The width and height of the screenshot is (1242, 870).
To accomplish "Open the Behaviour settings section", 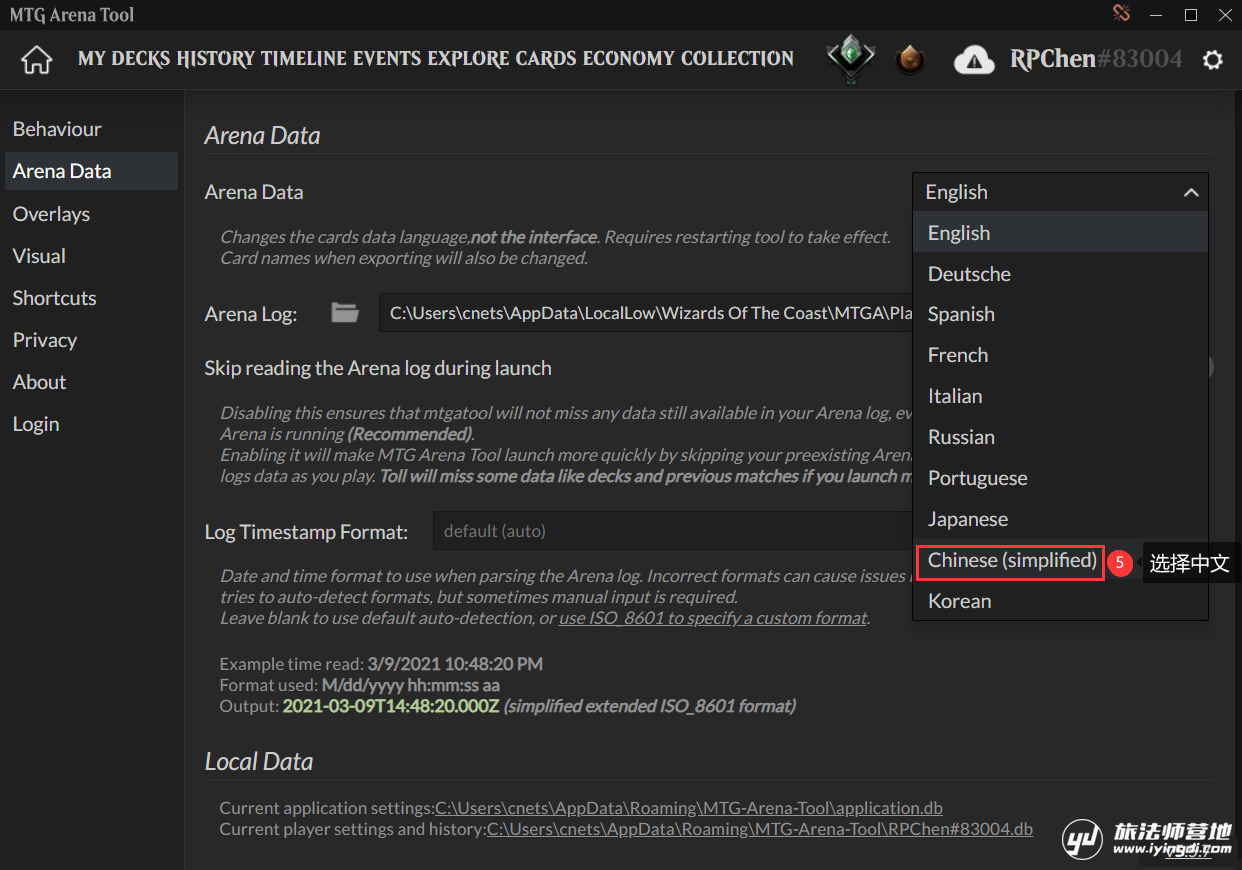I will 91,129.
